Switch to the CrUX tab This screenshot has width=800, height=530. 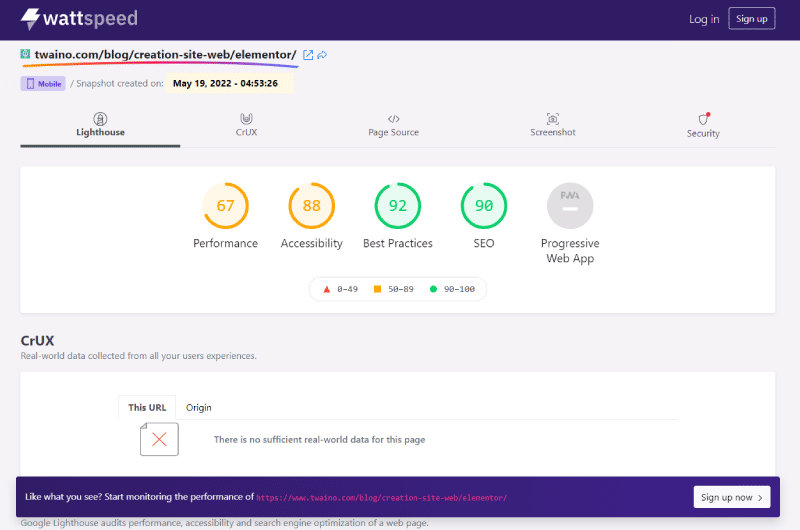[x=246, y=125]
